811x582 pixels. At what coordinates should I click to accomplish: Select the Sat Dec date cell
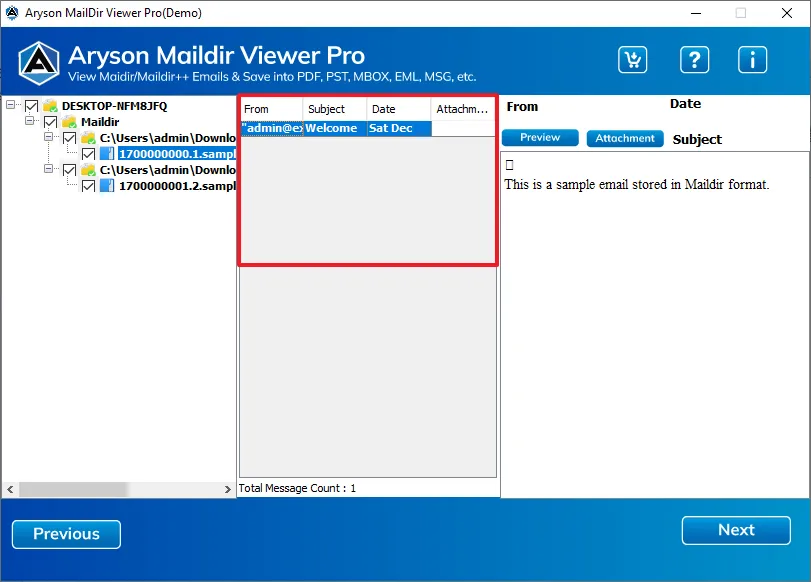click(x=399, y=128)
